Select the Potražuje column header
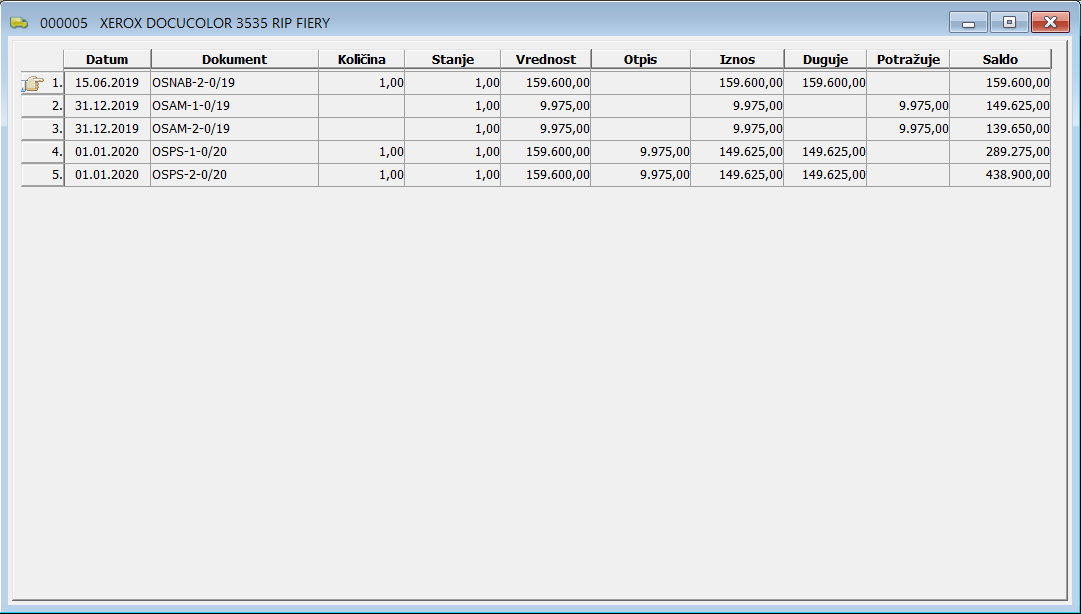The height and width of the screenshot is (614, 1081). click(x=908, y=59)
